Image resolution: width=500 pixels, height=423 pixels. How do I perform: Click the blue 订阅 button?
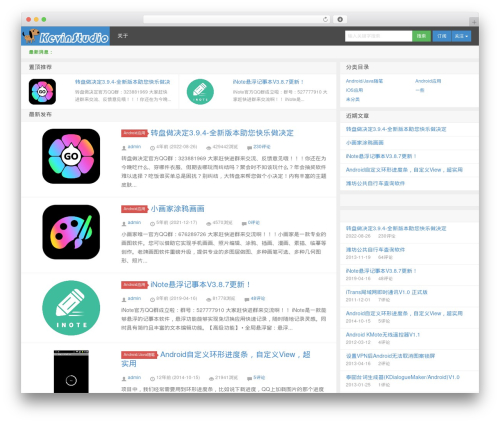point(442,36)
